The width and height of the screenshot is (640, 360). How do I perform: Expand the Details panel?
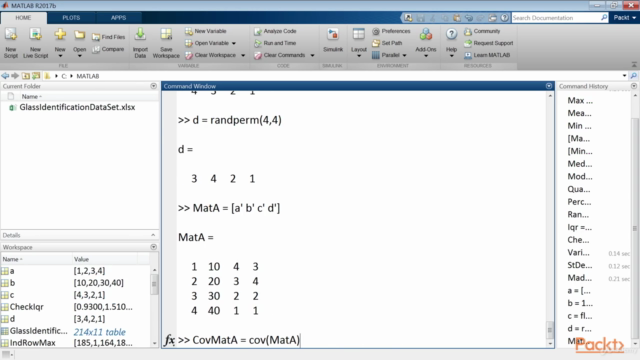(x=153, y=235)
